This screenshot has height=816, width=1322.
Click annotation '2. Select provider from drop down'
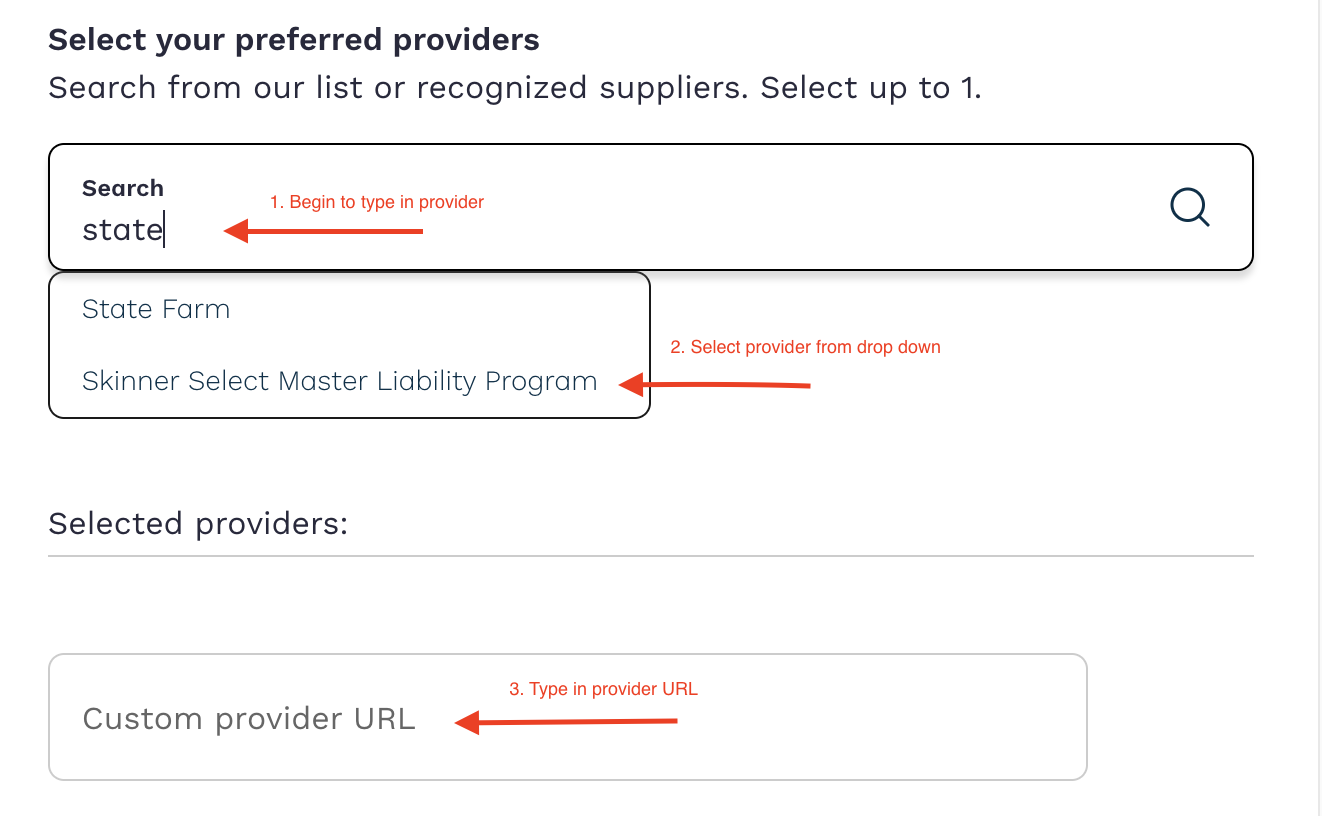[806, 347]
